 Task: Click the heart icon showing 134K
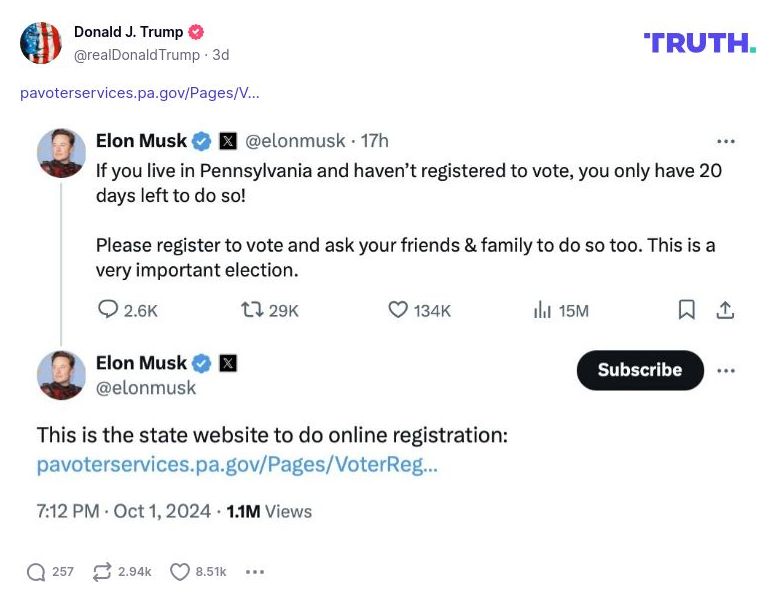[x=398, y=310]
